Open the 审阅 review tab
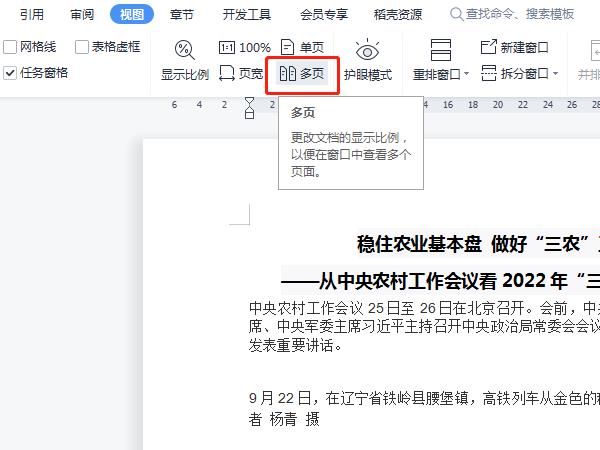This screenshot has height=450, width=600. 83,14
